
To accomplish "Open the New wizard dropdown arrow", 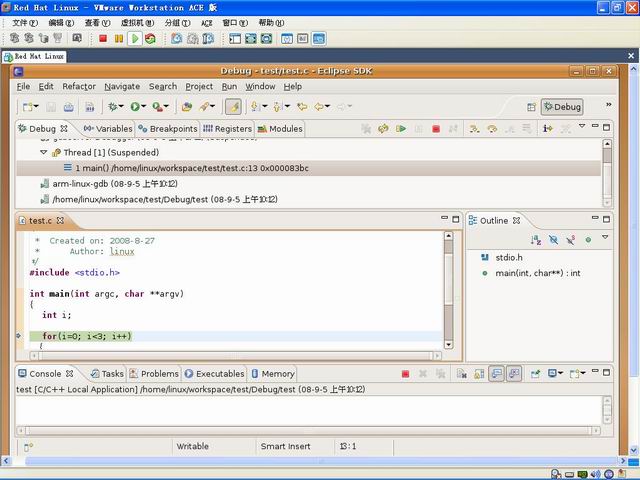I will click(x=36, y=107).
